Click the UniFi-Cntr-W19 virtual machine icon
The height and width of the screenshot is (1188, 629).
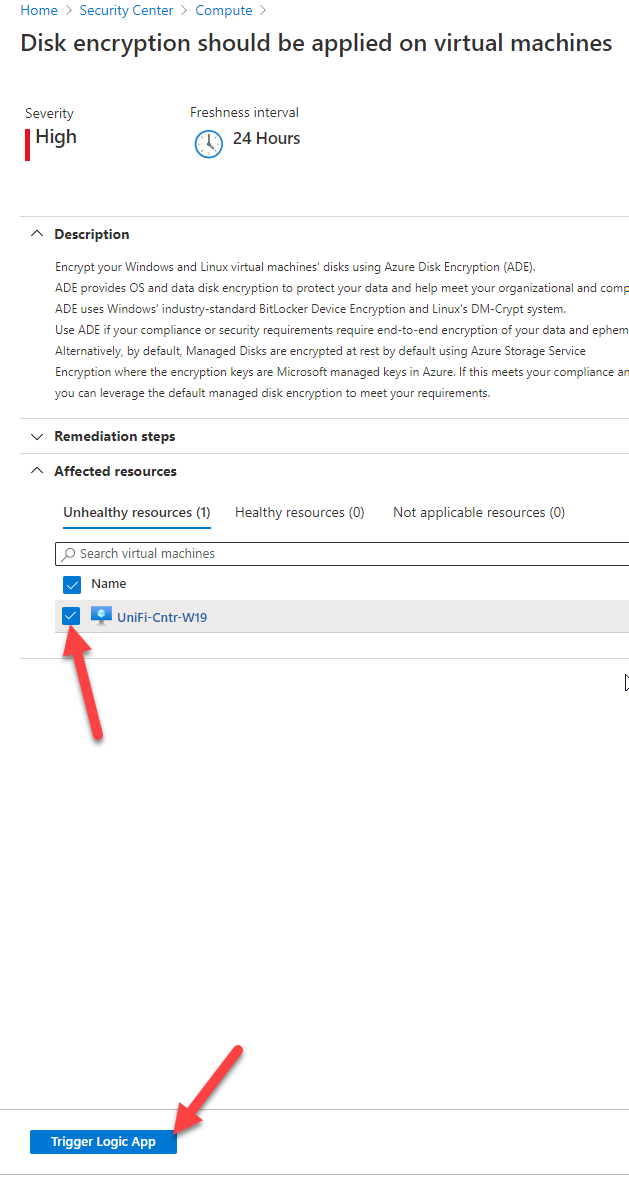click(x=102, y=616)
